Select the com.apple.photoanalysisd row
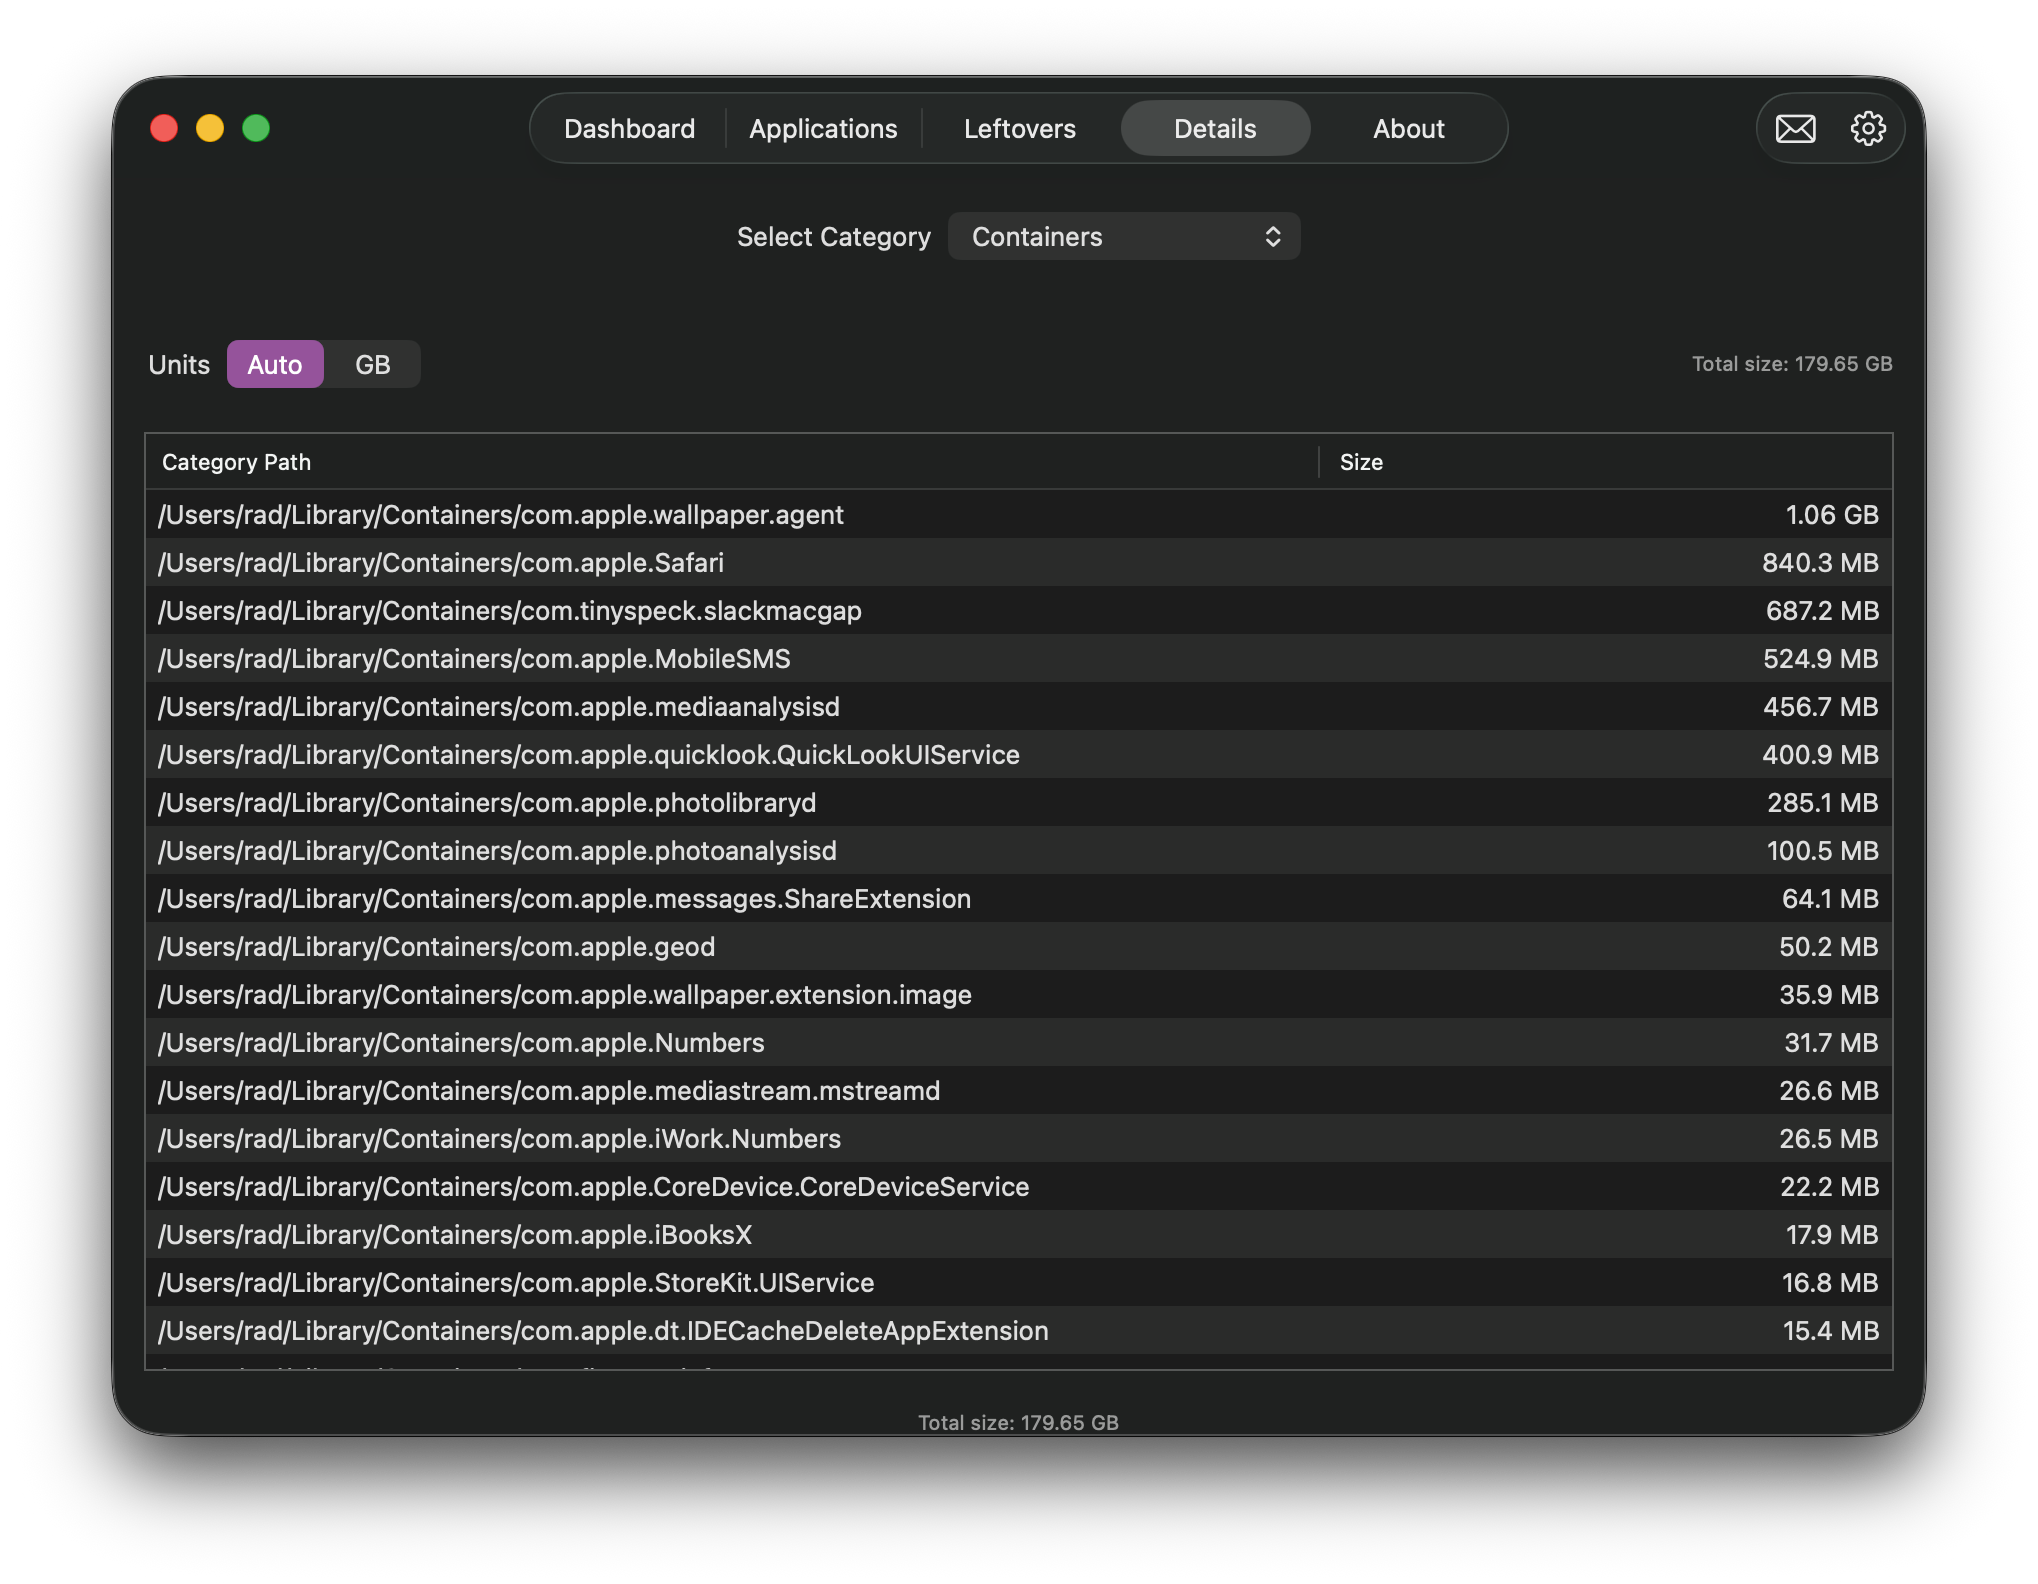The width and height of the screenshot is (2038, 1584). [1018, 851]
